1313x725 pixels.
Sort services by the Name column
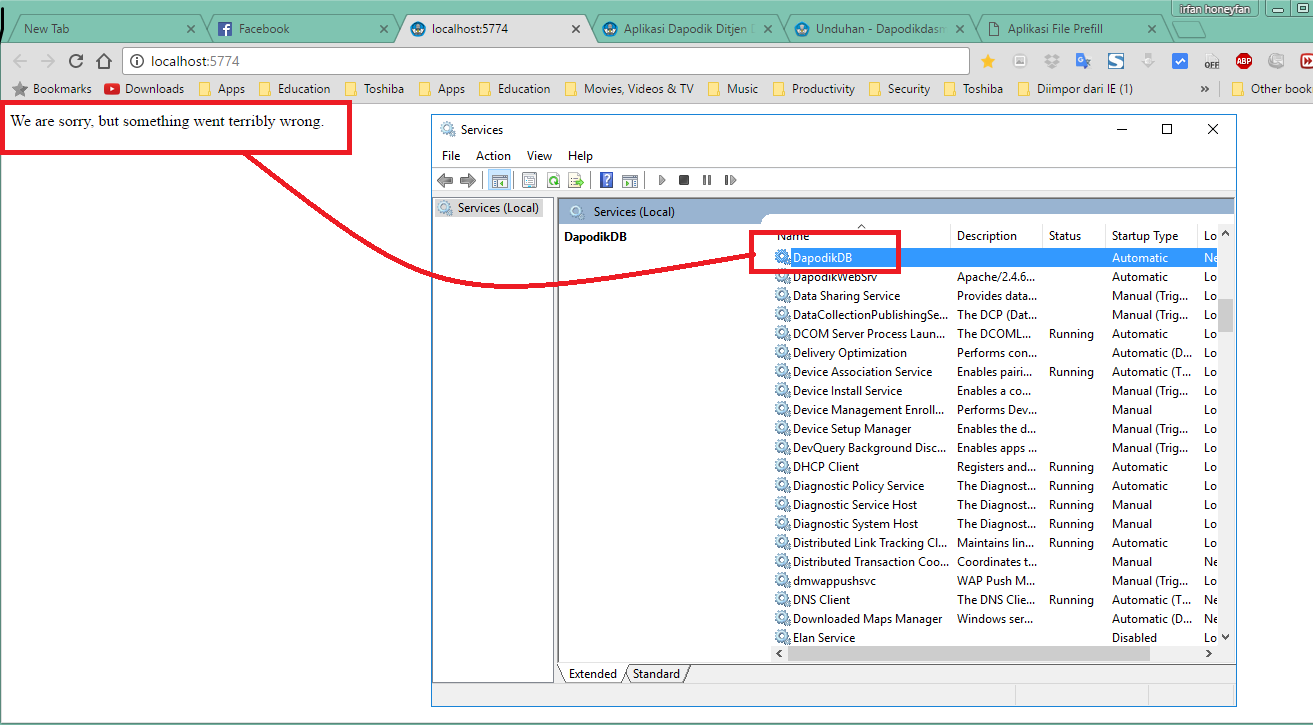(x=860, y=236)
